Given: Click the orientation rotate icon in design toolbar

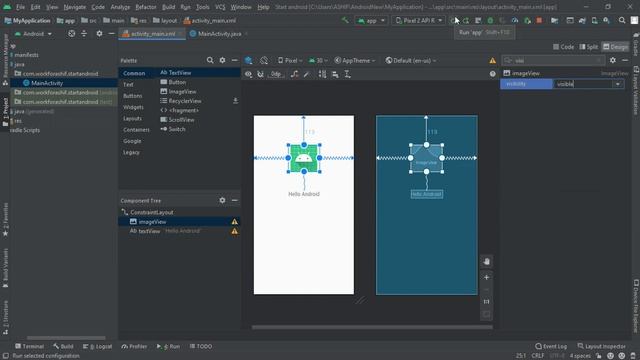Looking at the screenshot, I should [264, 60].
